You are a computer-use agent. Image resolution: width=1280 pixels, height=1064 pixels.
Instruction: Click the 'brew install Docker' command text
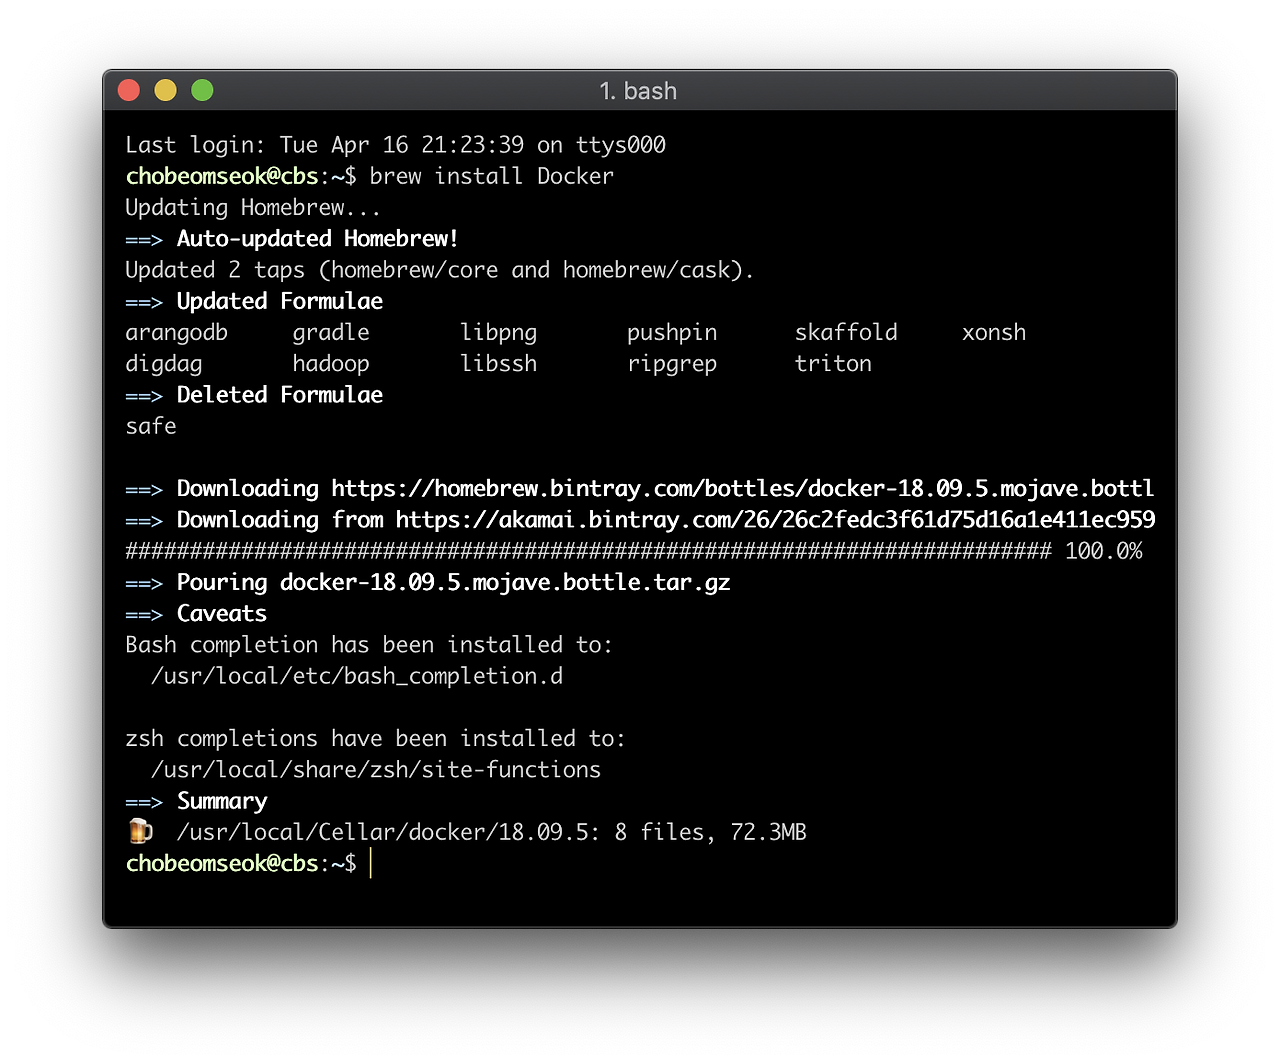point(491,176)
